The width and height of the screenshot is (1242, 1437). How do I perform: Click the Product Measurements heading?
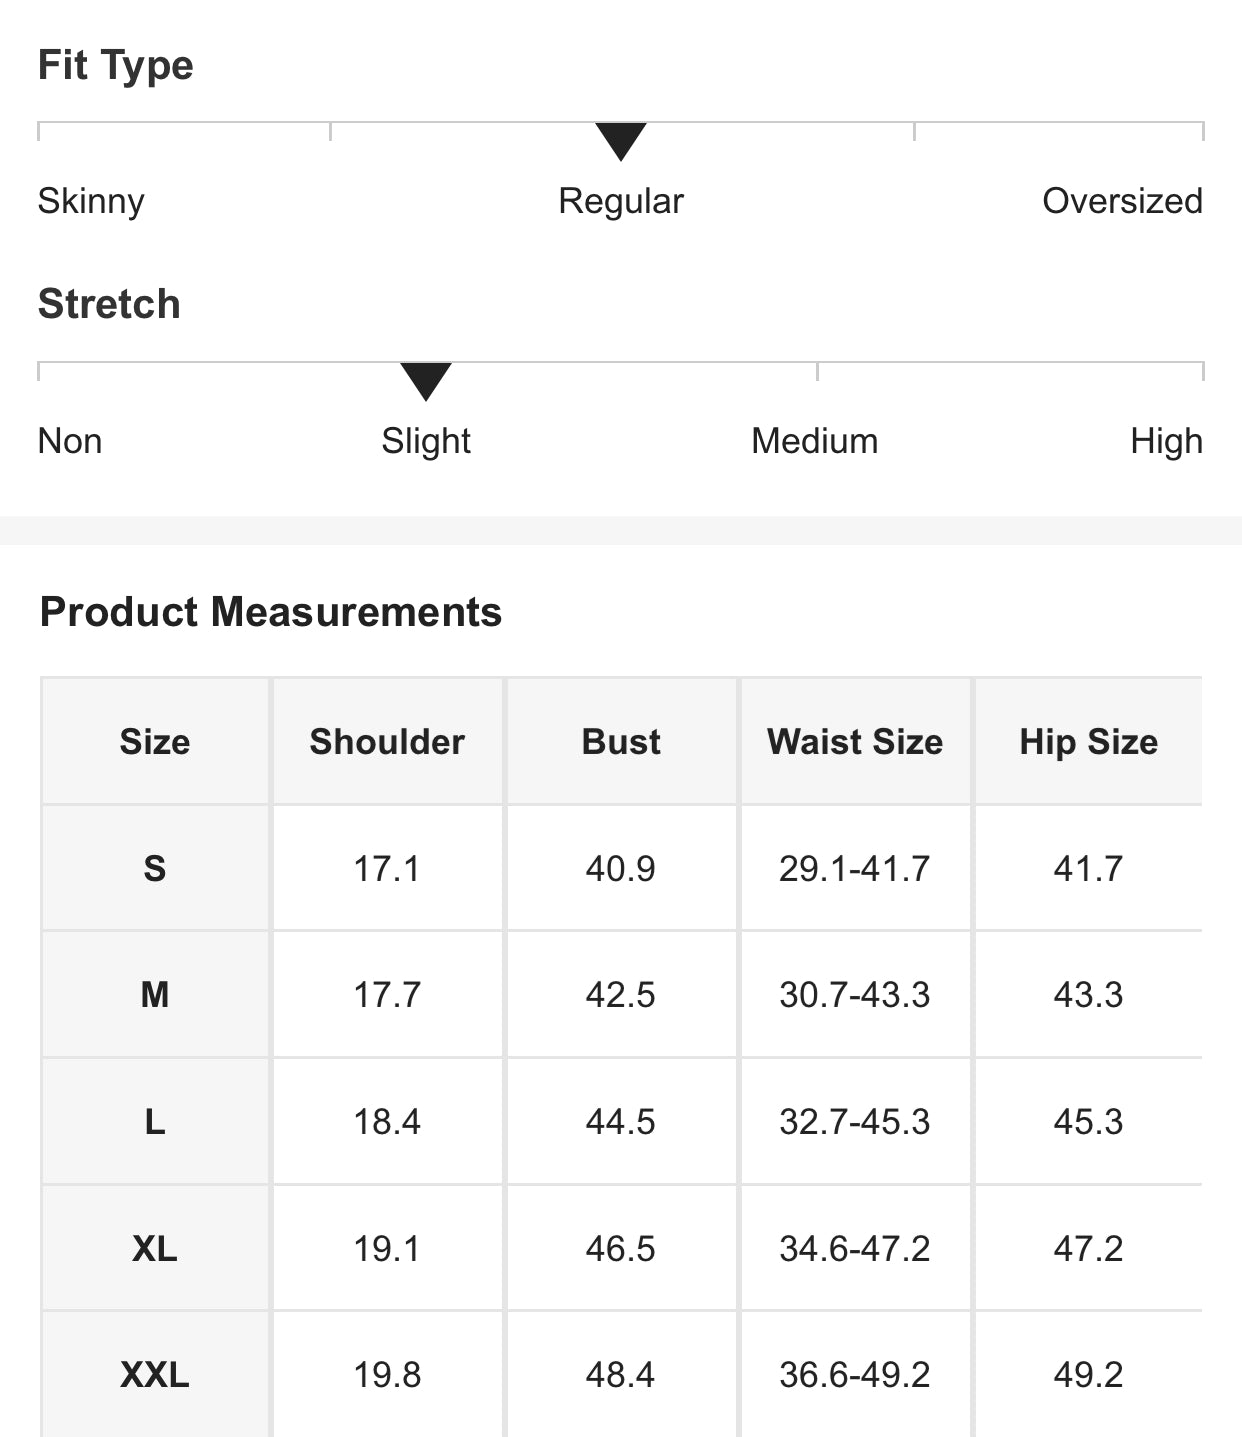270,612
